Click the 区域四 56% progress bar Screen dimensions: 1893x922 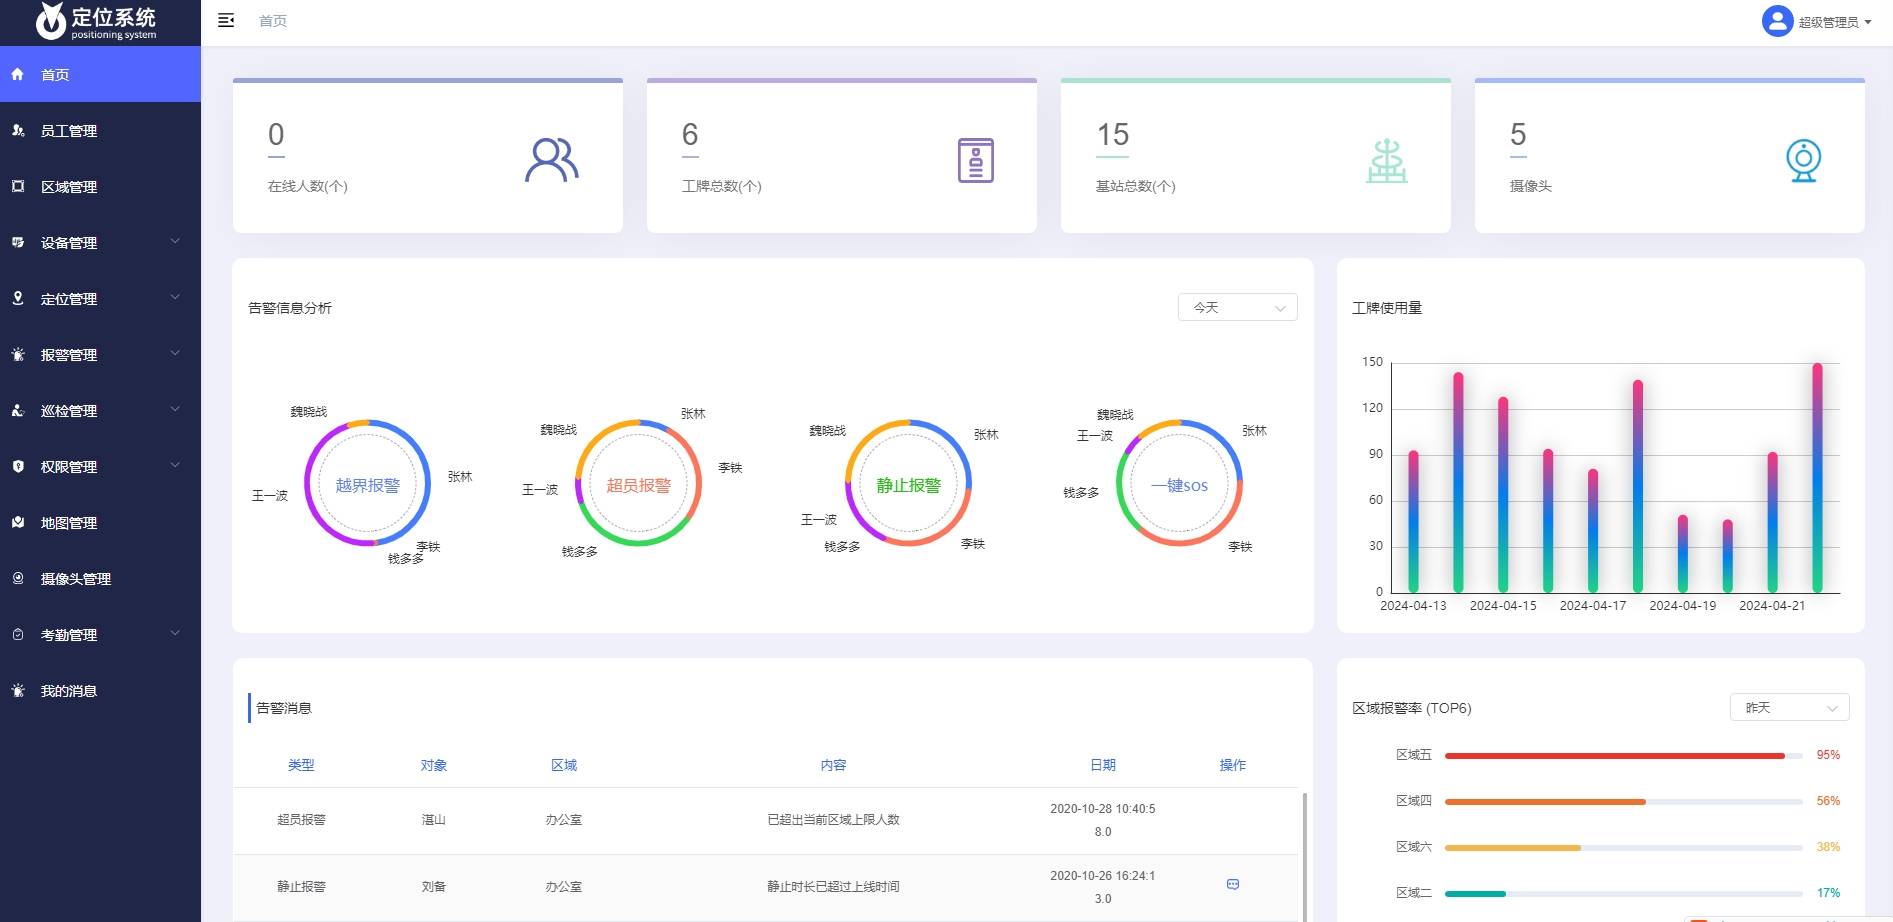[x=1623, y=801]
